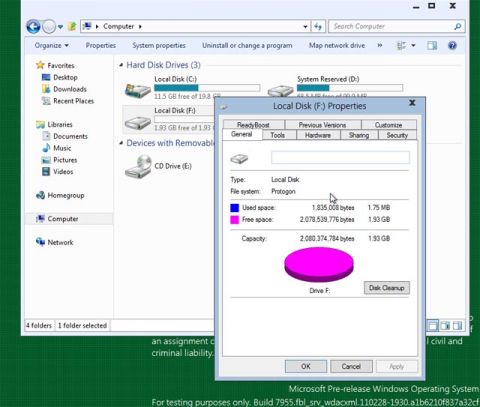Click the Change your view icon

pyautogui.click(x=401, y=45)
